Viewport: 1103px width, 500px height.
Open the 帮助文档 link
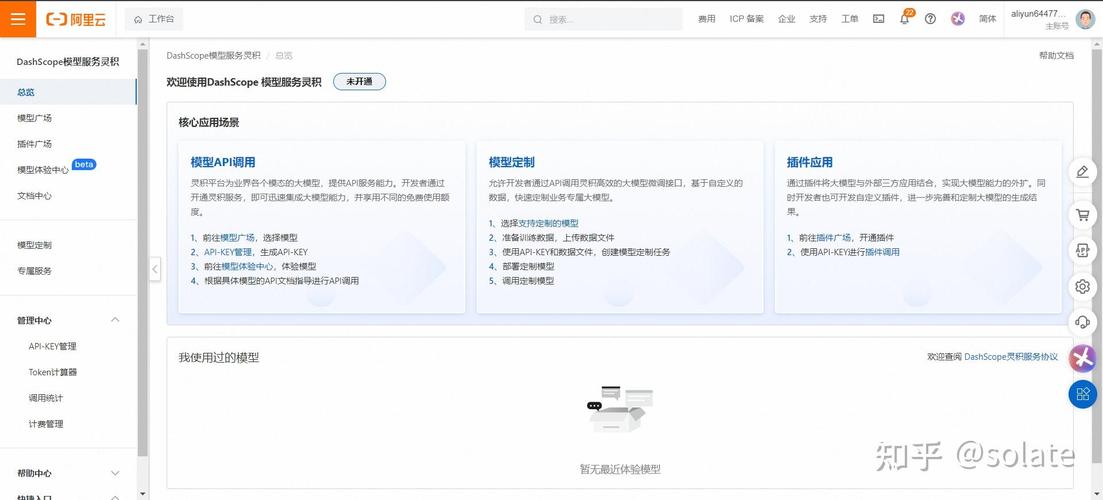click(x=1056, y=56)
